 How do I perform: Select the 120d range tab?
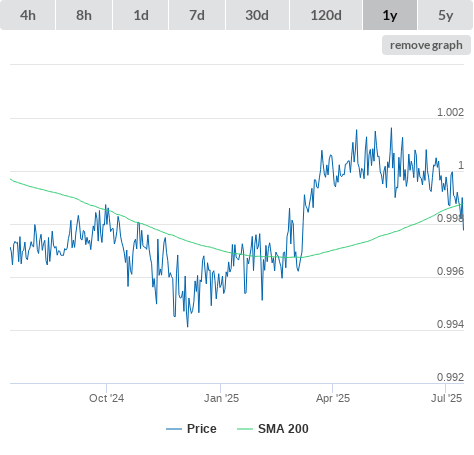coord(326,15)
